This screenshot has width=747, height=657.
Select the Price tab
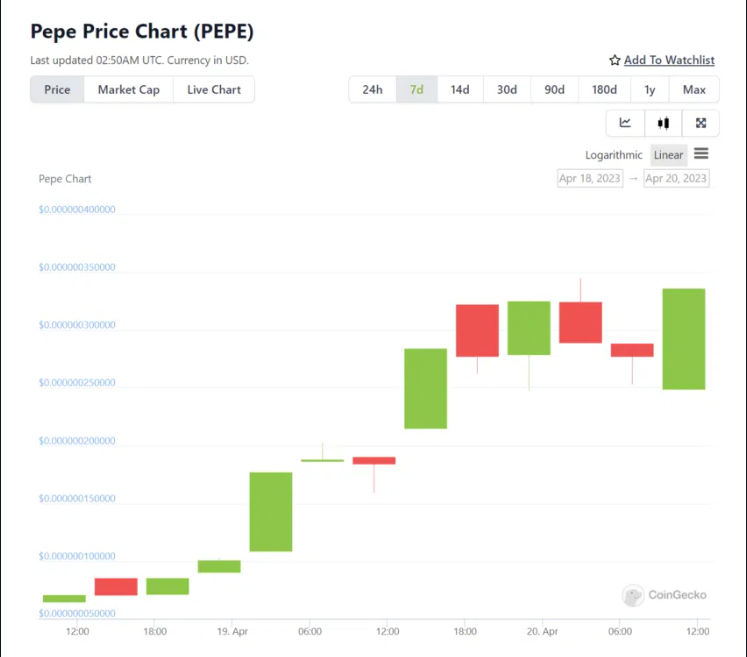pyautogui.click(x=57, y=90)
